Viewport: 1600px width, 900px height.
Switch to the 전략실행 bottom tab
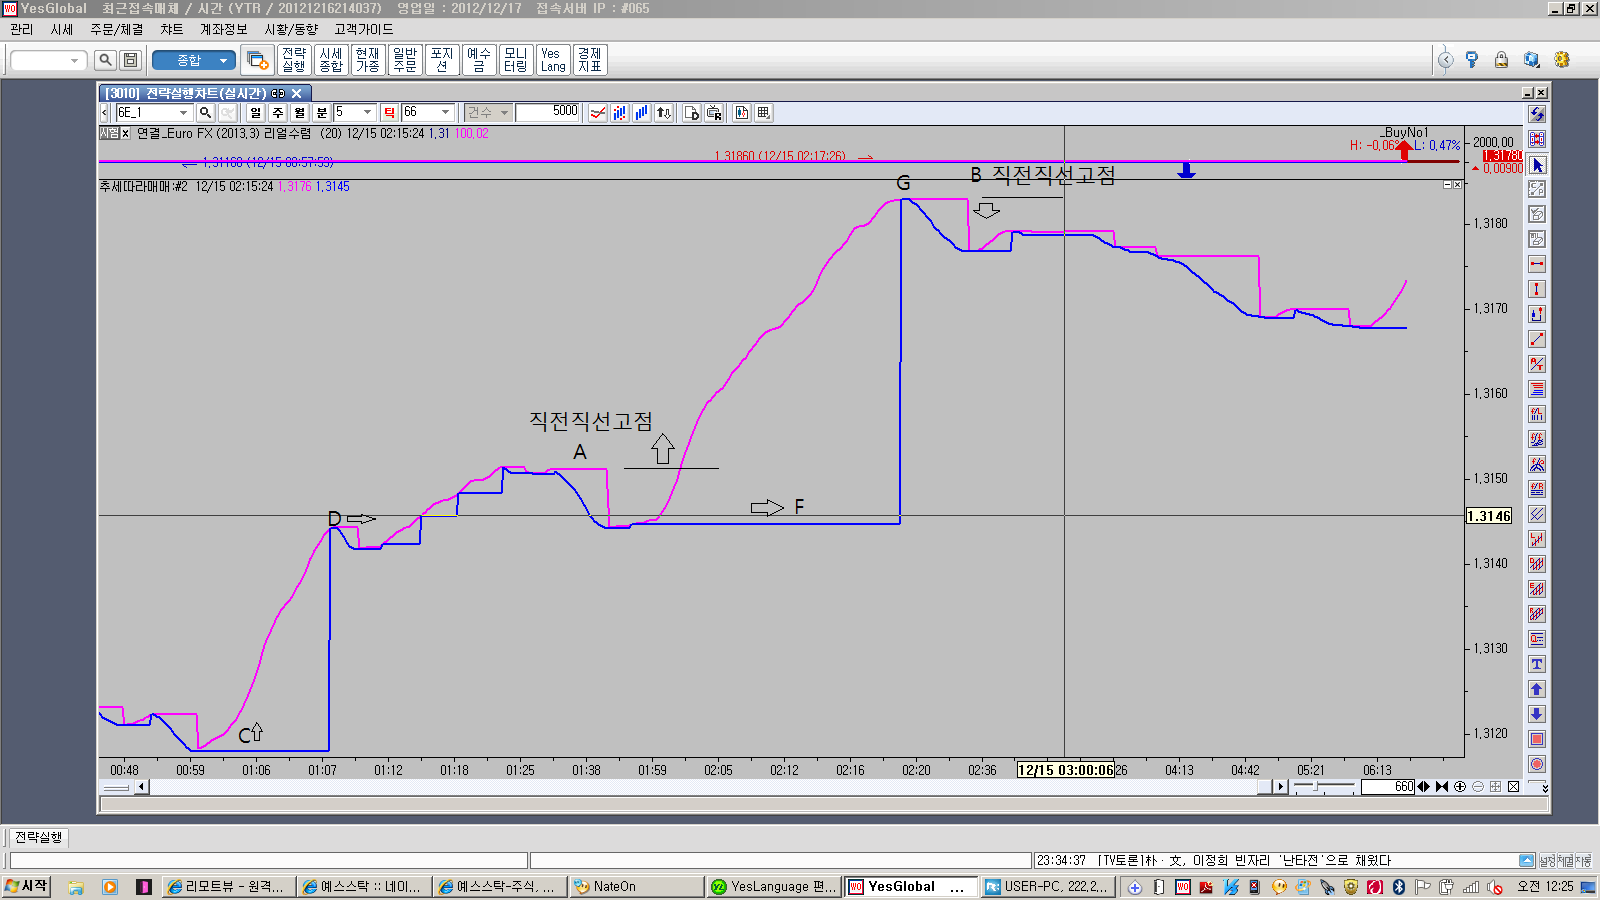pos(39,837)
